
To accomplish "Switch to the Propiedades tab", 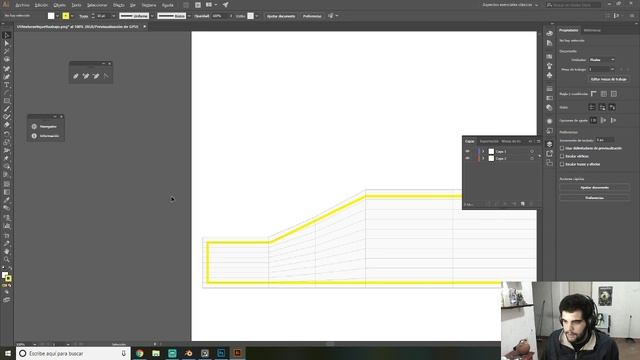I will pyautogui.click(x=569, y=30).
